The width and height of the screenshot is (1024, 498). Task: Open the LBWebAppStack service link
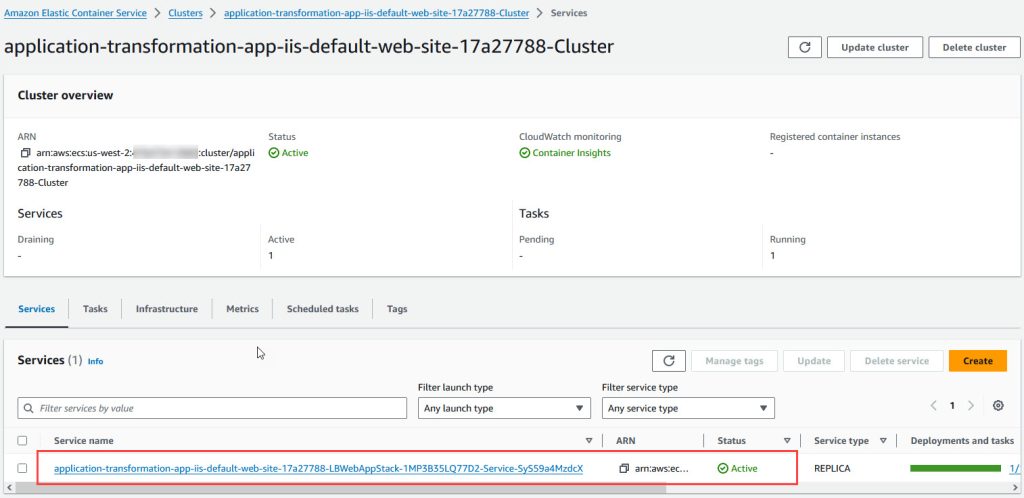[x=319, y=469]
